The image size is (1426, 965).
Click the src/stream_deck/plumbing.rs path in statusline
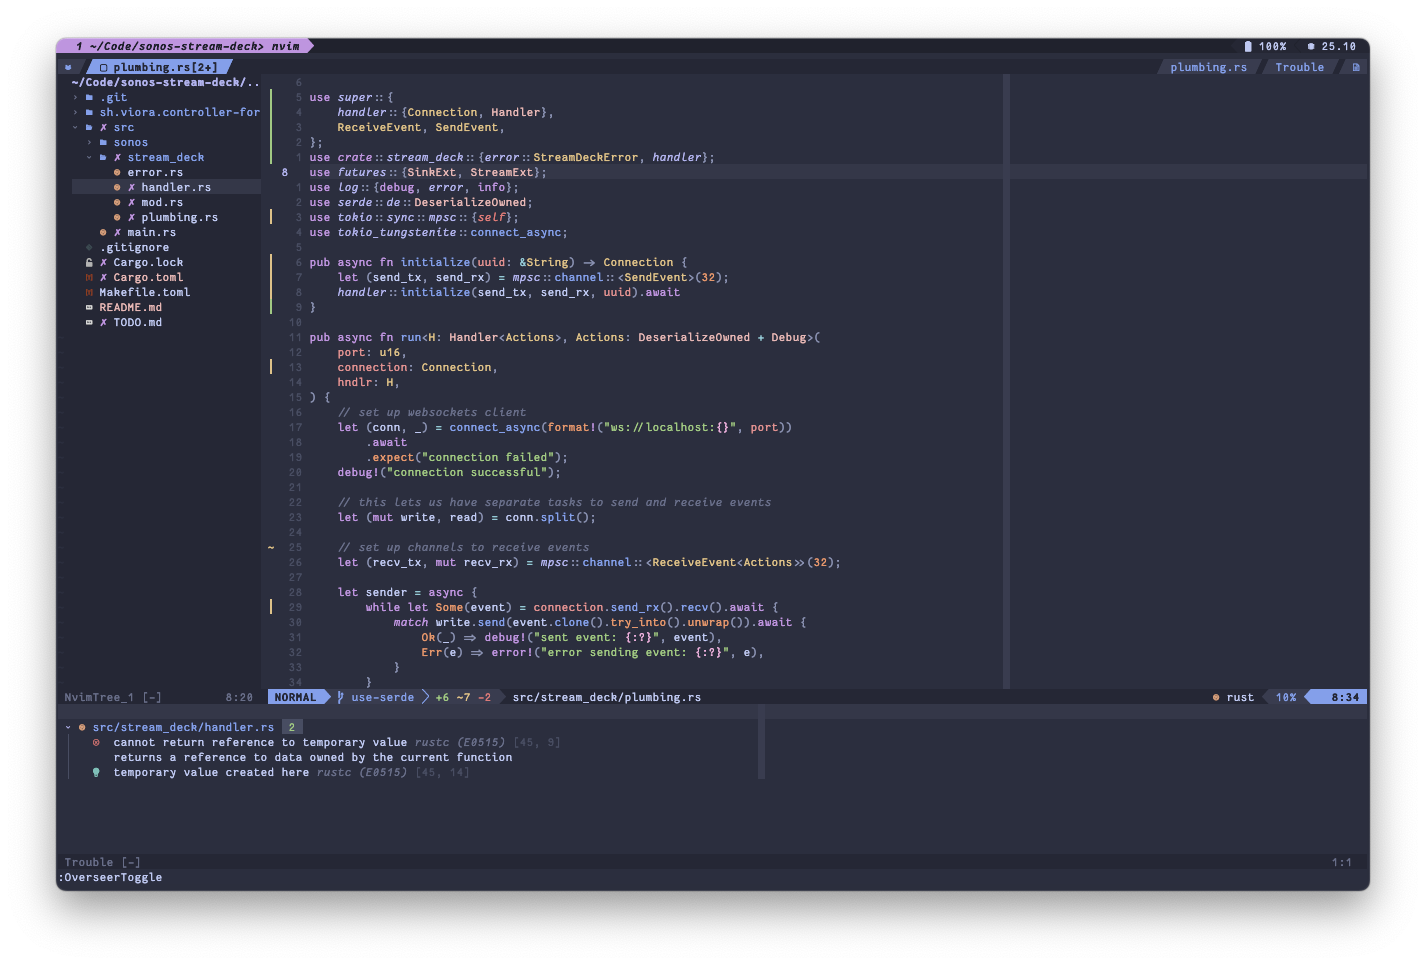607,698
